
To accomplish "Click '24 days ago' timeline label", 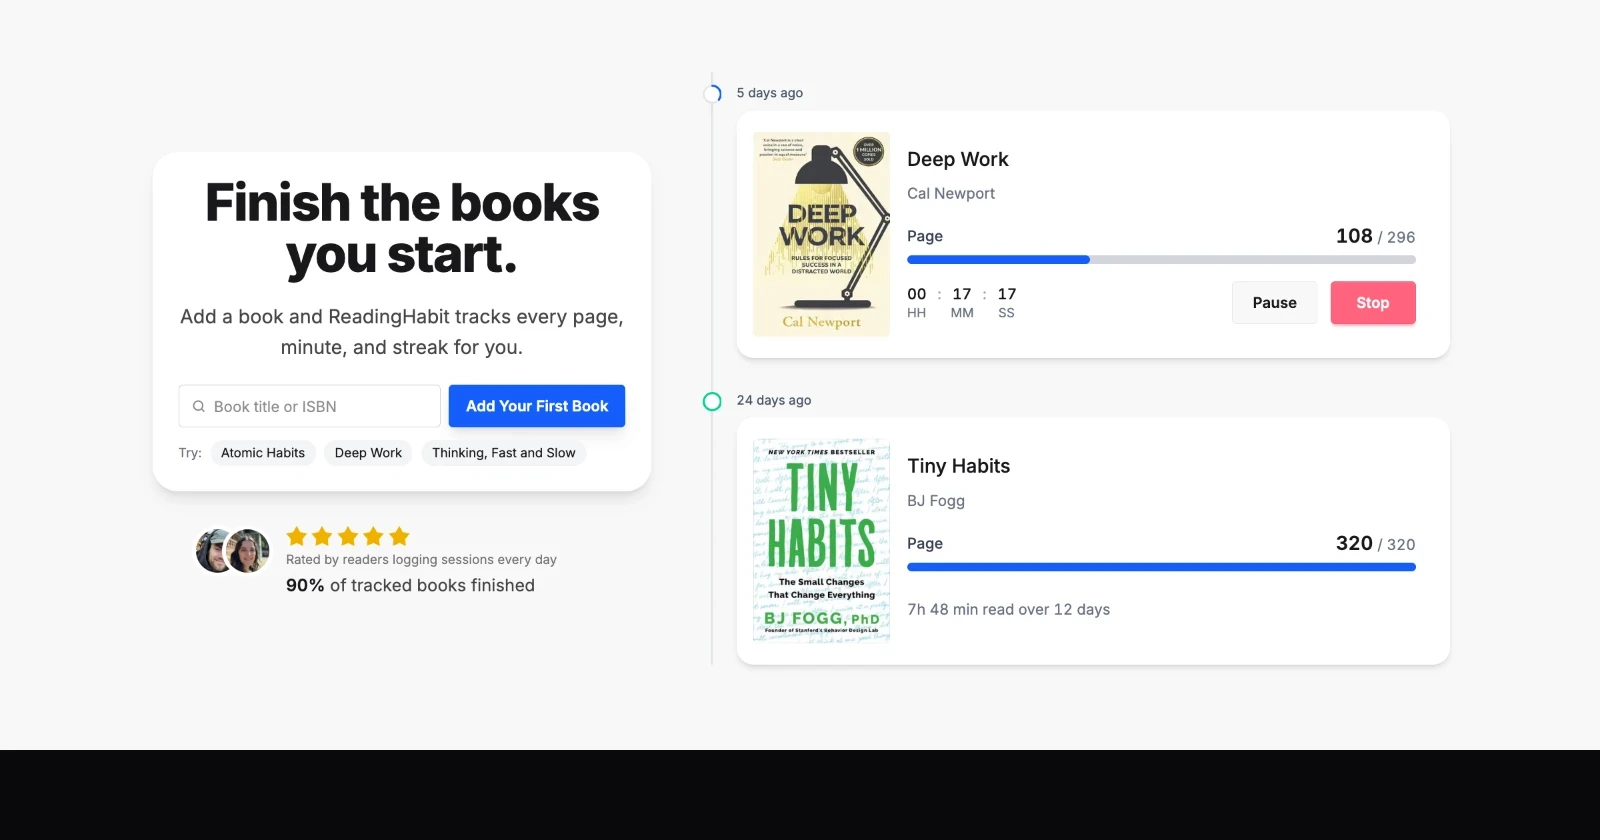I will coord(774,400).
